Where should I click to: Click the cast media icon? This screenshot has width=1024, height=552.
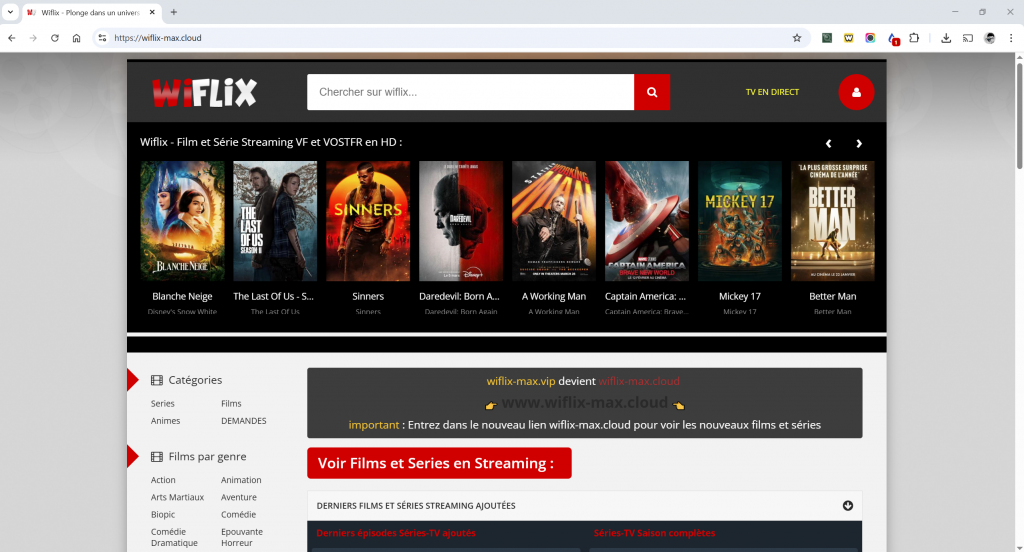coord(968,38)
